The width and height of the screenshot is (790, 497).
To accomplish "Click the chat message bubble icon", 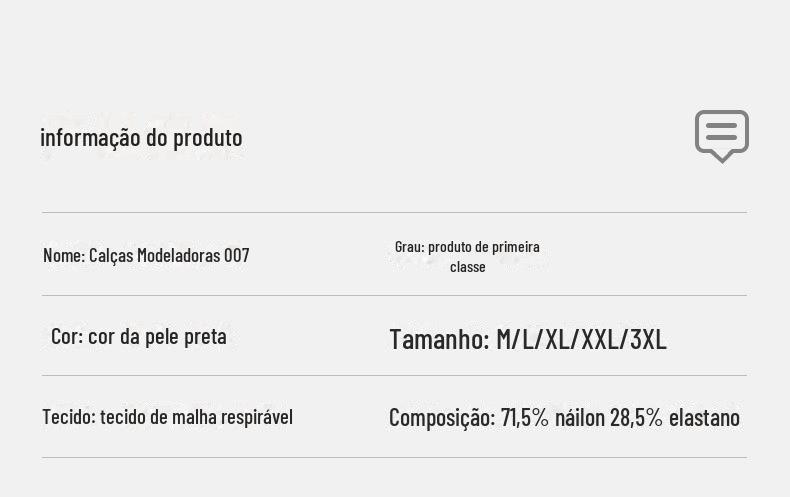I will click(721, 135).
